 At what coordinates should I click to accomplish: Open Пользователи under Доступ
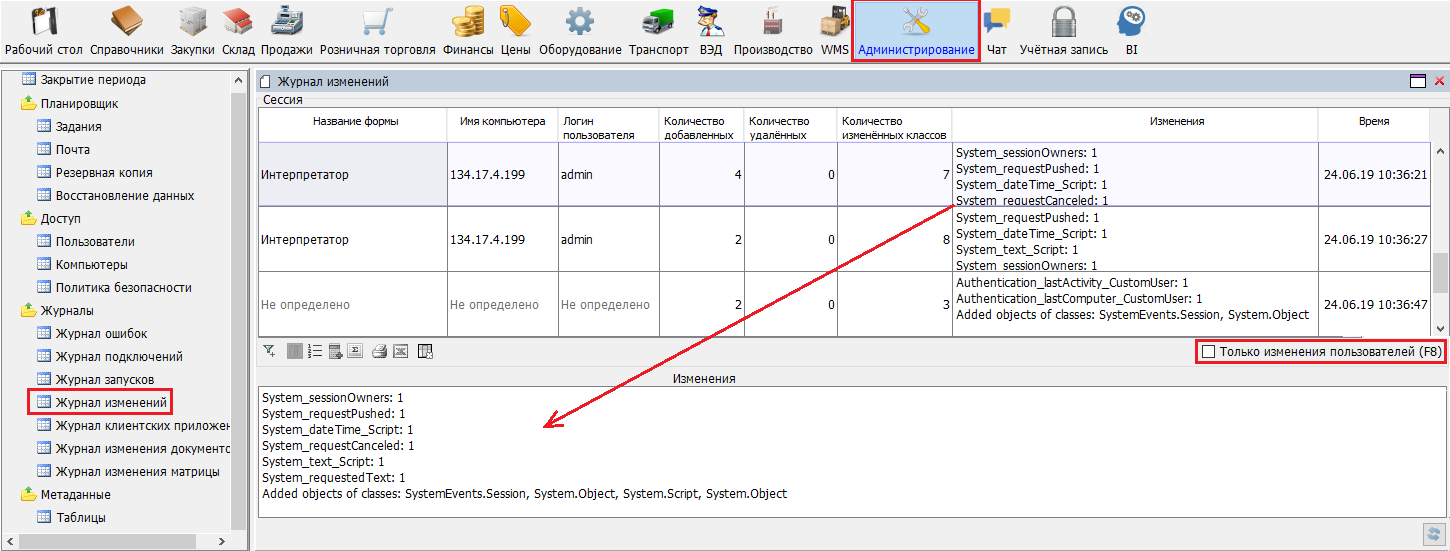click(x=95, y=241)
